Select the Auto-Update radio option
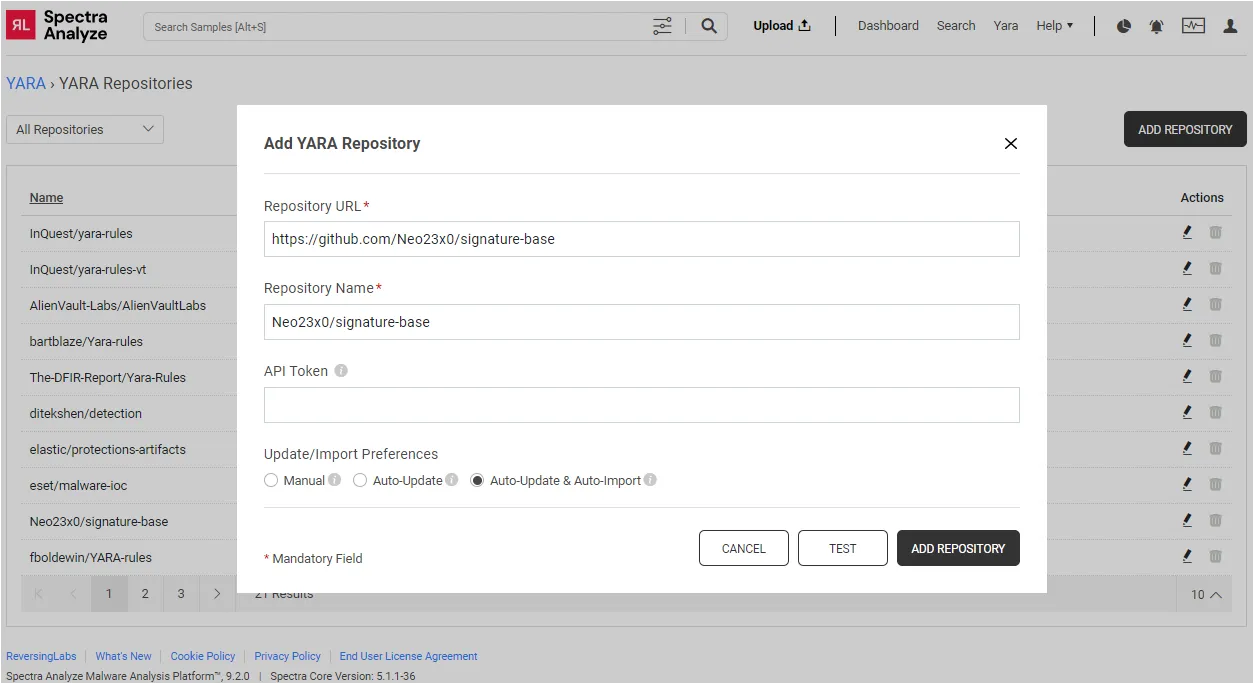Screen dimensions: 1254x684 (360, 480)
